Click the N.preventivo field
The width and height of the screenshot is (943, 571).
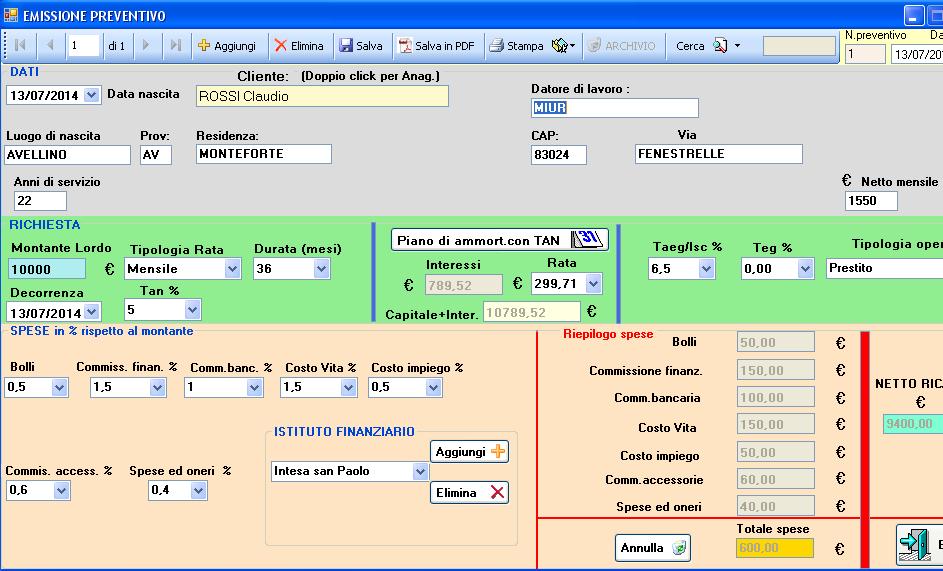[865, 54]
